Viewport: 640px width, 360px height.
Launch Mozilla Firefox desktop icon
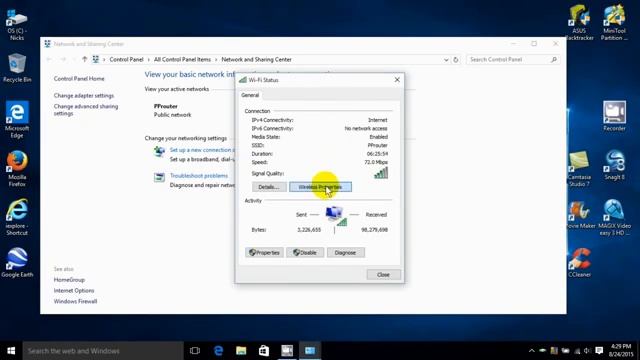(17, 169)
